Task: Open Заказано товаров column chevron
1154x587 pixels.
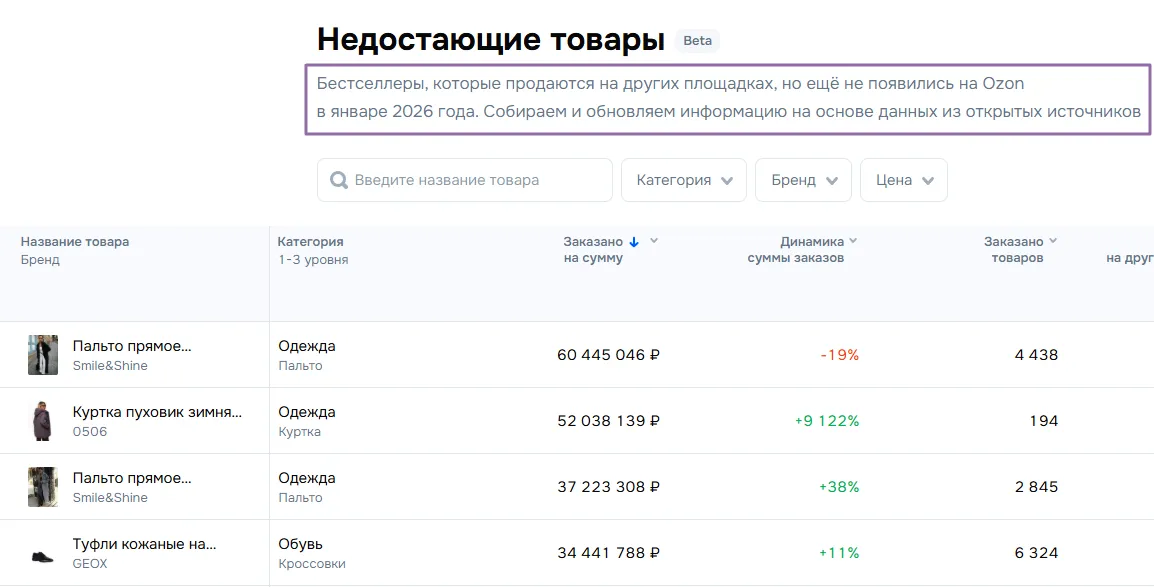Action: 1053,241
